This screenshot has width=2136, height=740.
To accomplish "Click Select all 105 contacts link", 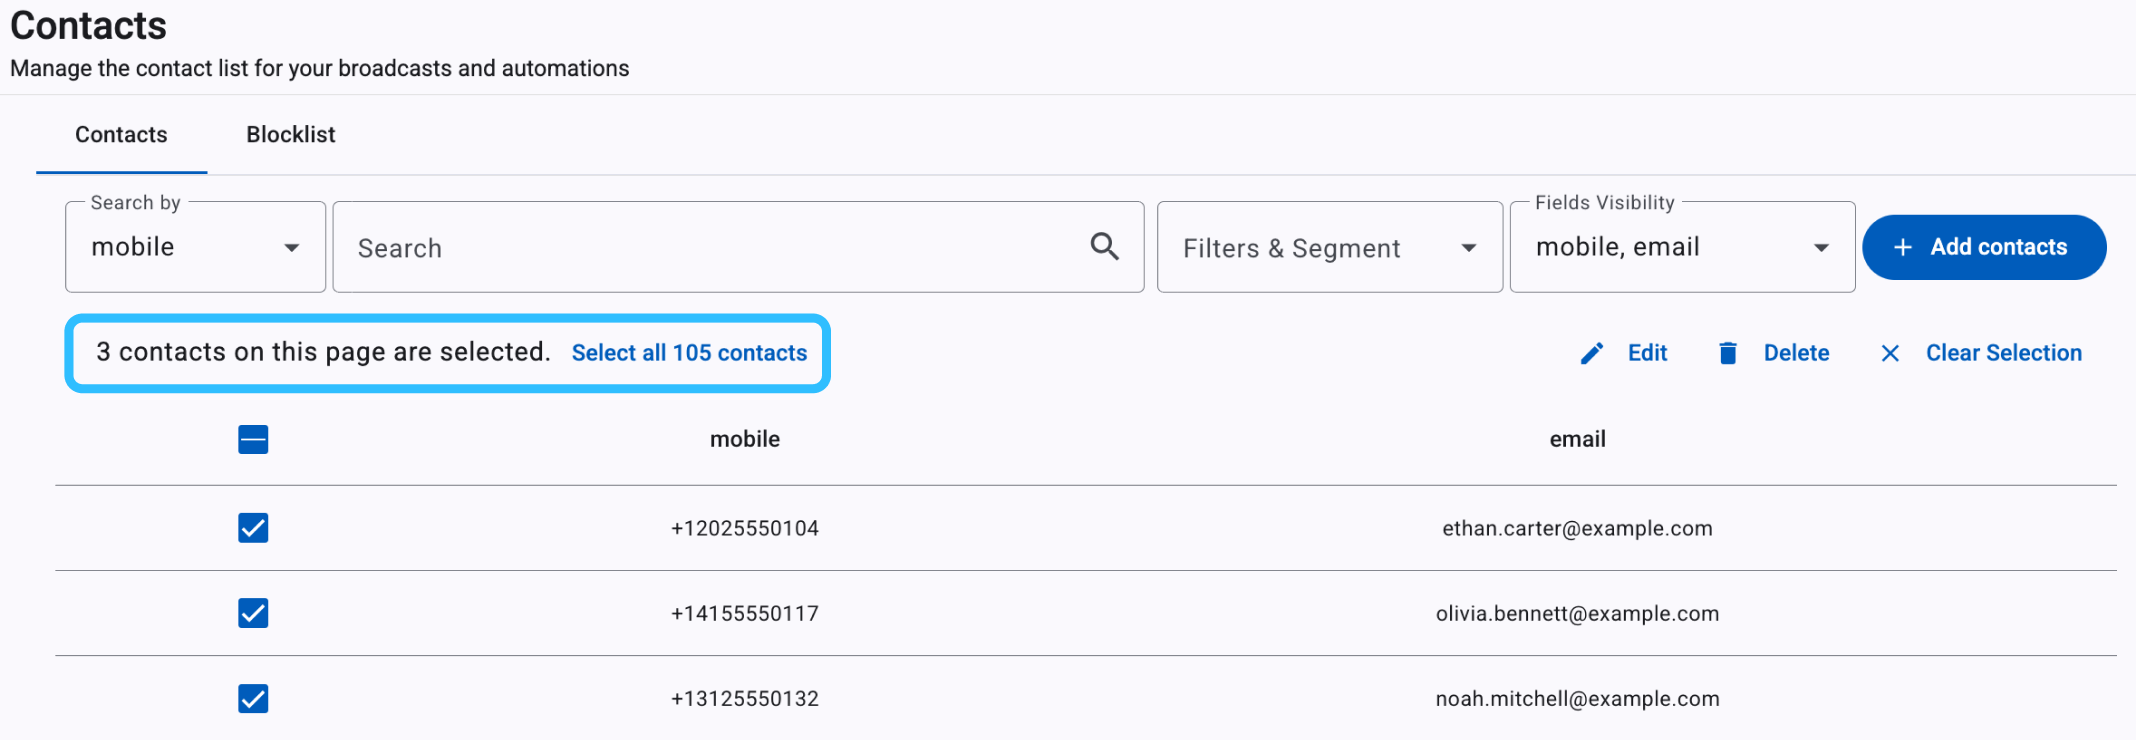I will pyautogui.click(x=689, y=353).
